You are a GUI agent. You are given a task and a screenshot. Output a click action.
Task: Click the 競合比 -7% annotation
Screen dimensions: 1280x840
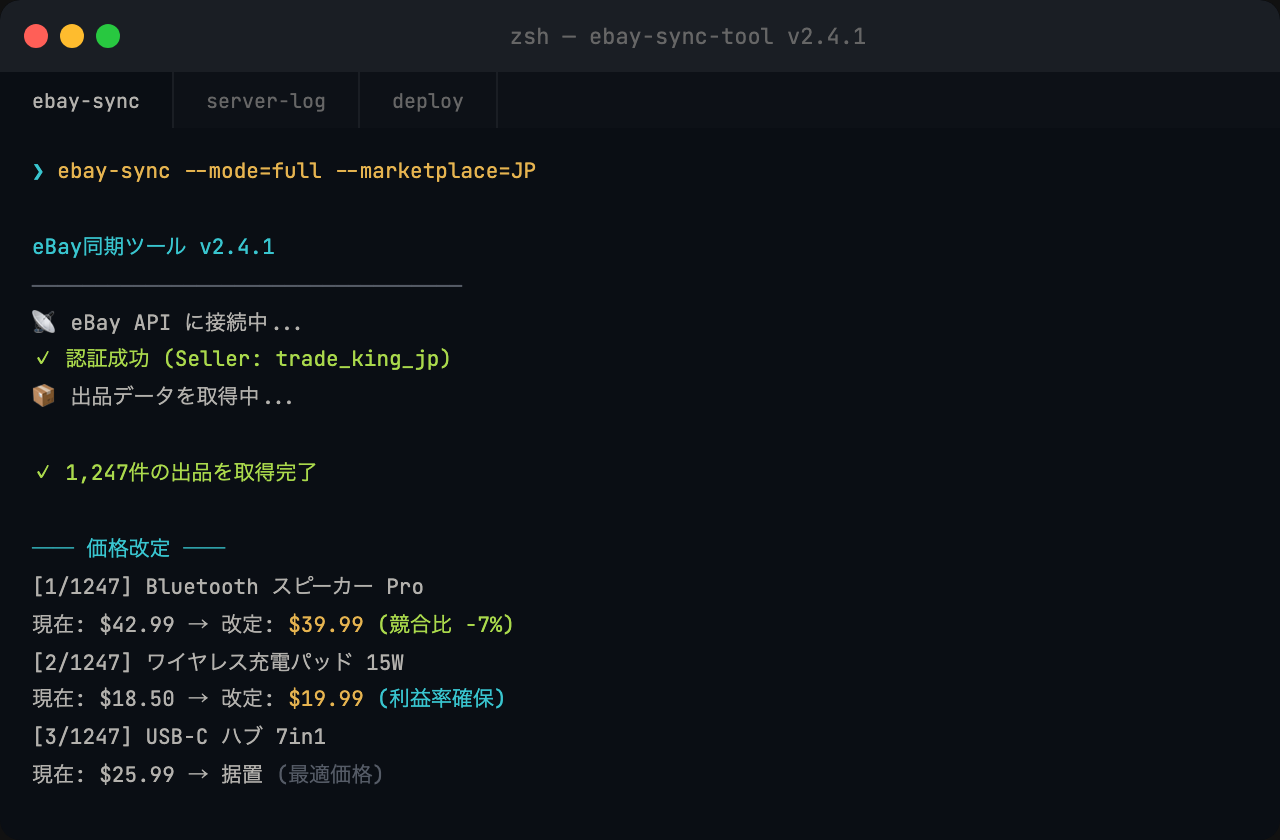[445, 625]
